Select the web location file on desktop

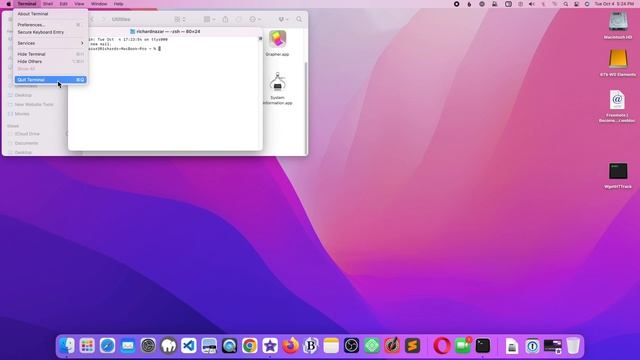click(617, 106)
